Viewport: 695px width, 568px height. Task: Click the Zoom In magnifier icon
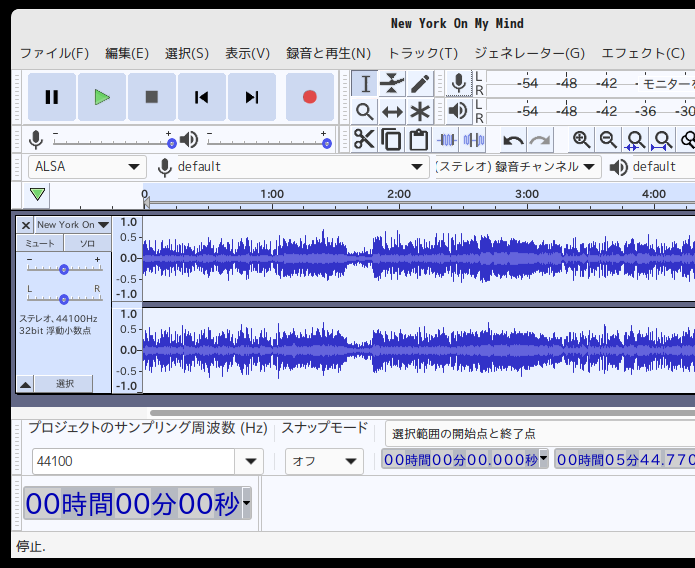581,140
